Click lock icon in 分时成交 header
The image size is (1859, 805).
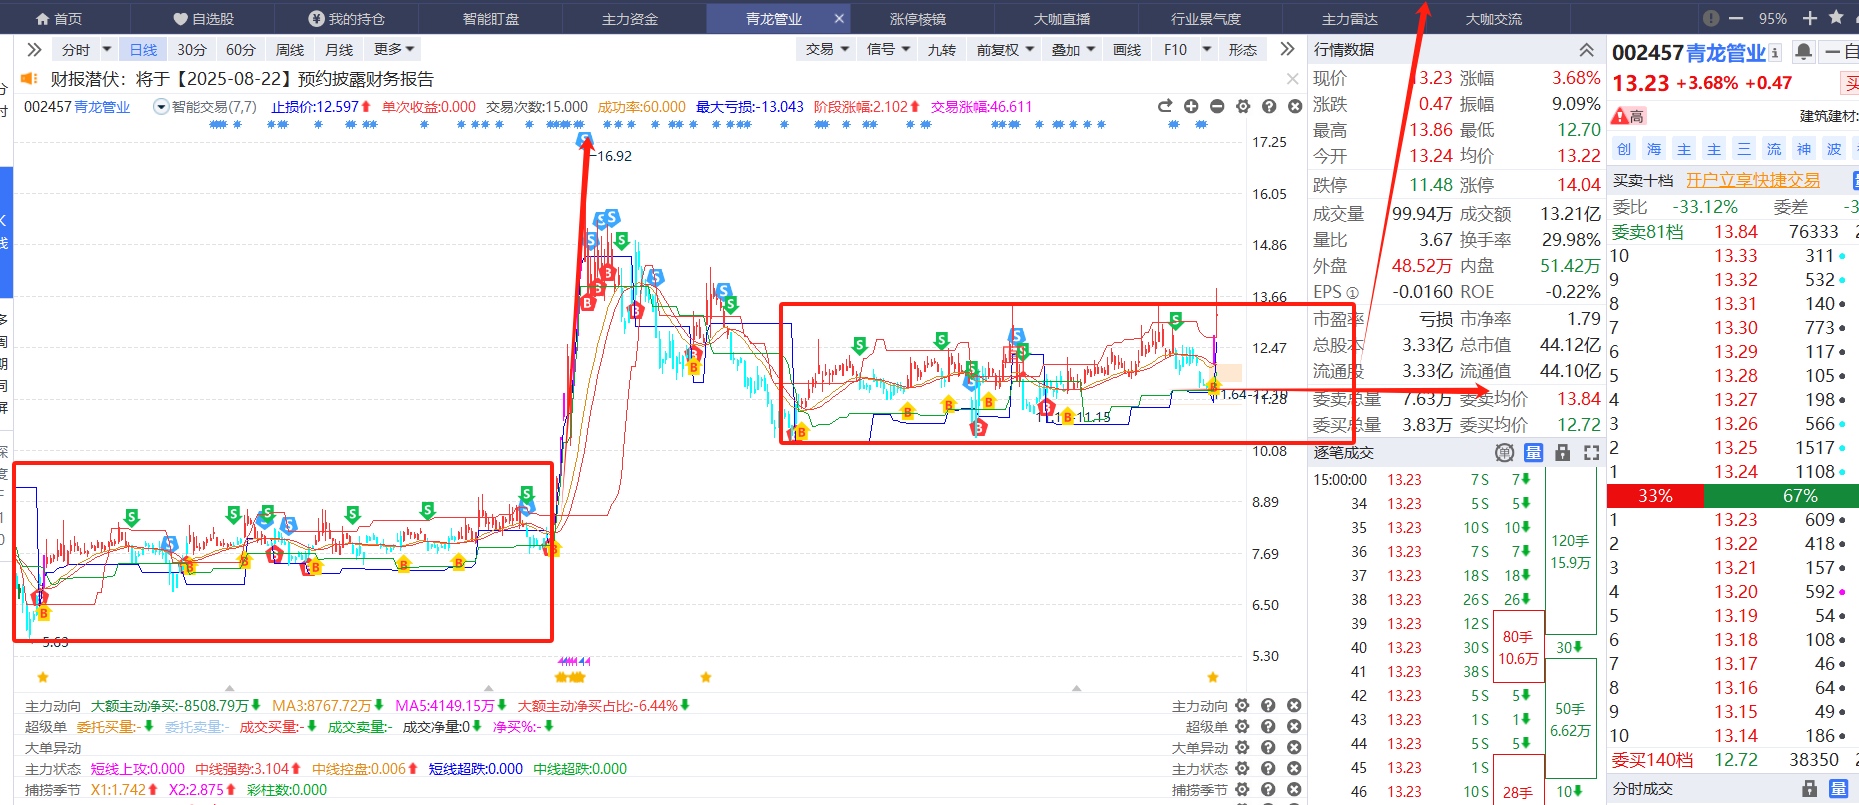[x=1809, y=789]
